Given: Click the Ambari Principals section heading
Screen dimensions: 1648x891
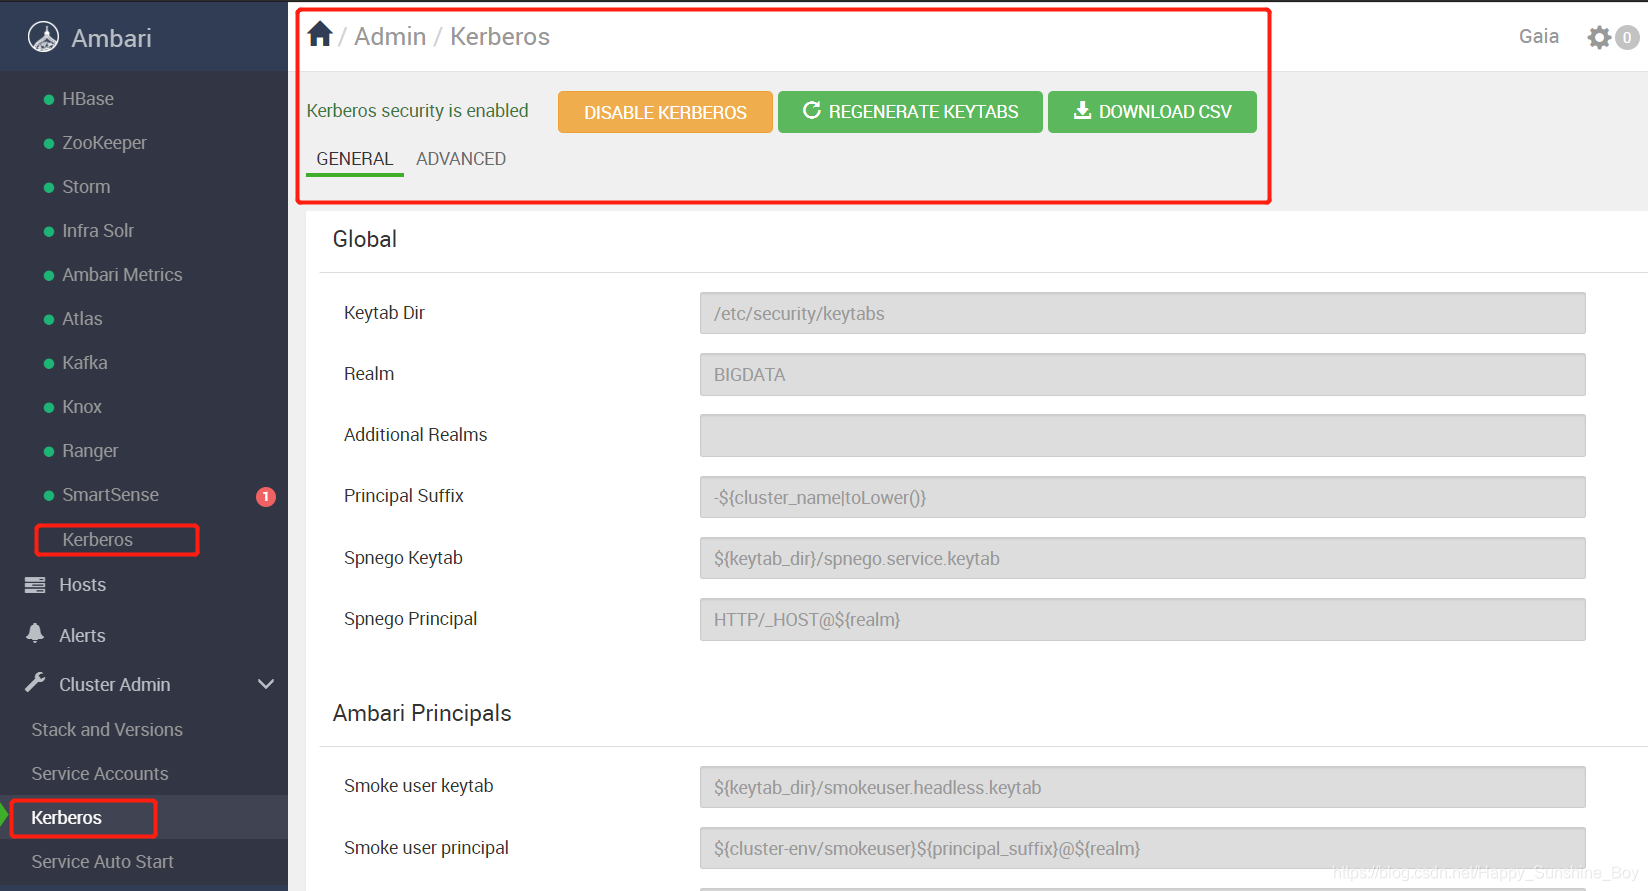Looking at the screenshot, I should click(422, 713).
